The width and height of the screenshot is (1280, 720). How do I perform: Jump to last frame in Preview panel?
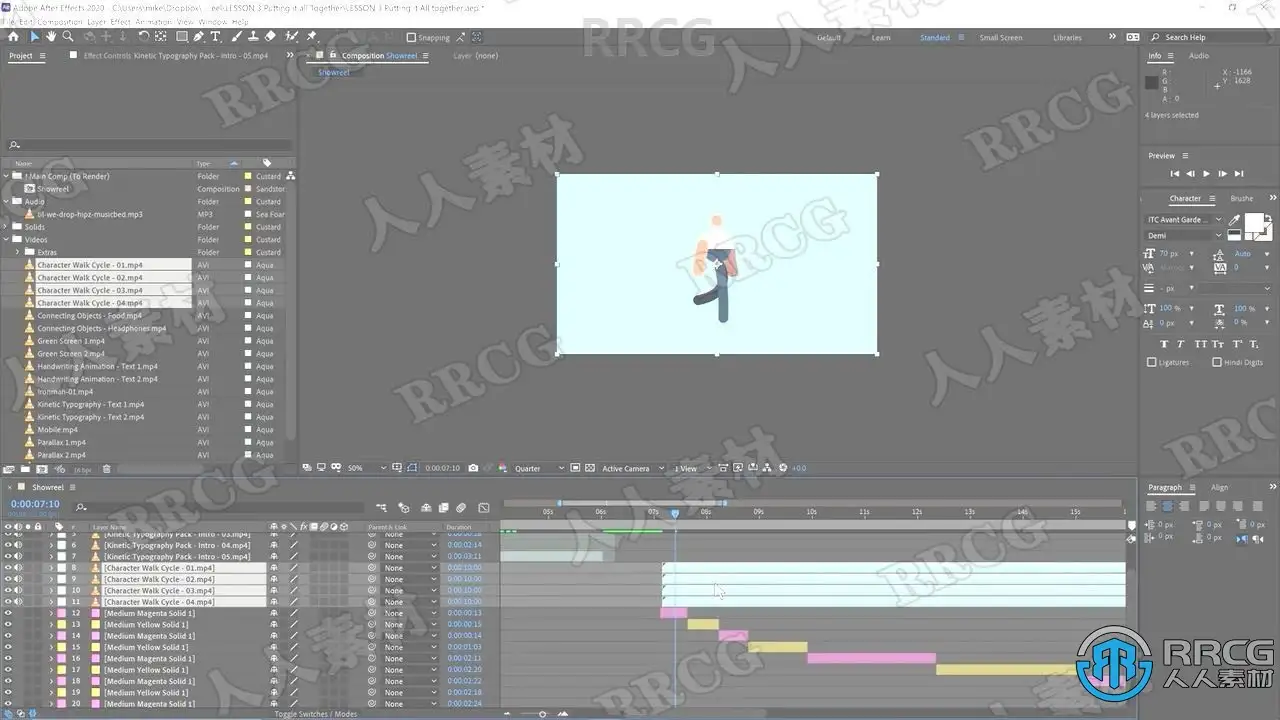[x=1240, y=174]
